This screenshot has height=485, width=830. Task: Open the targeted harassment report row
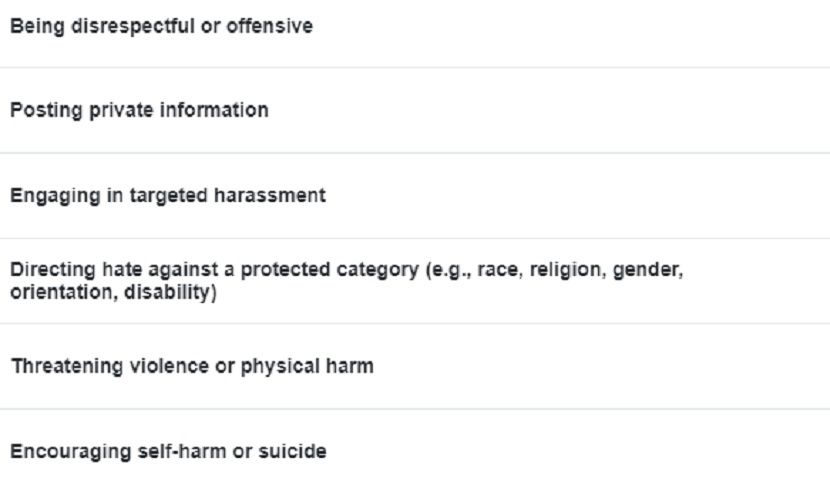click(415, 196)
